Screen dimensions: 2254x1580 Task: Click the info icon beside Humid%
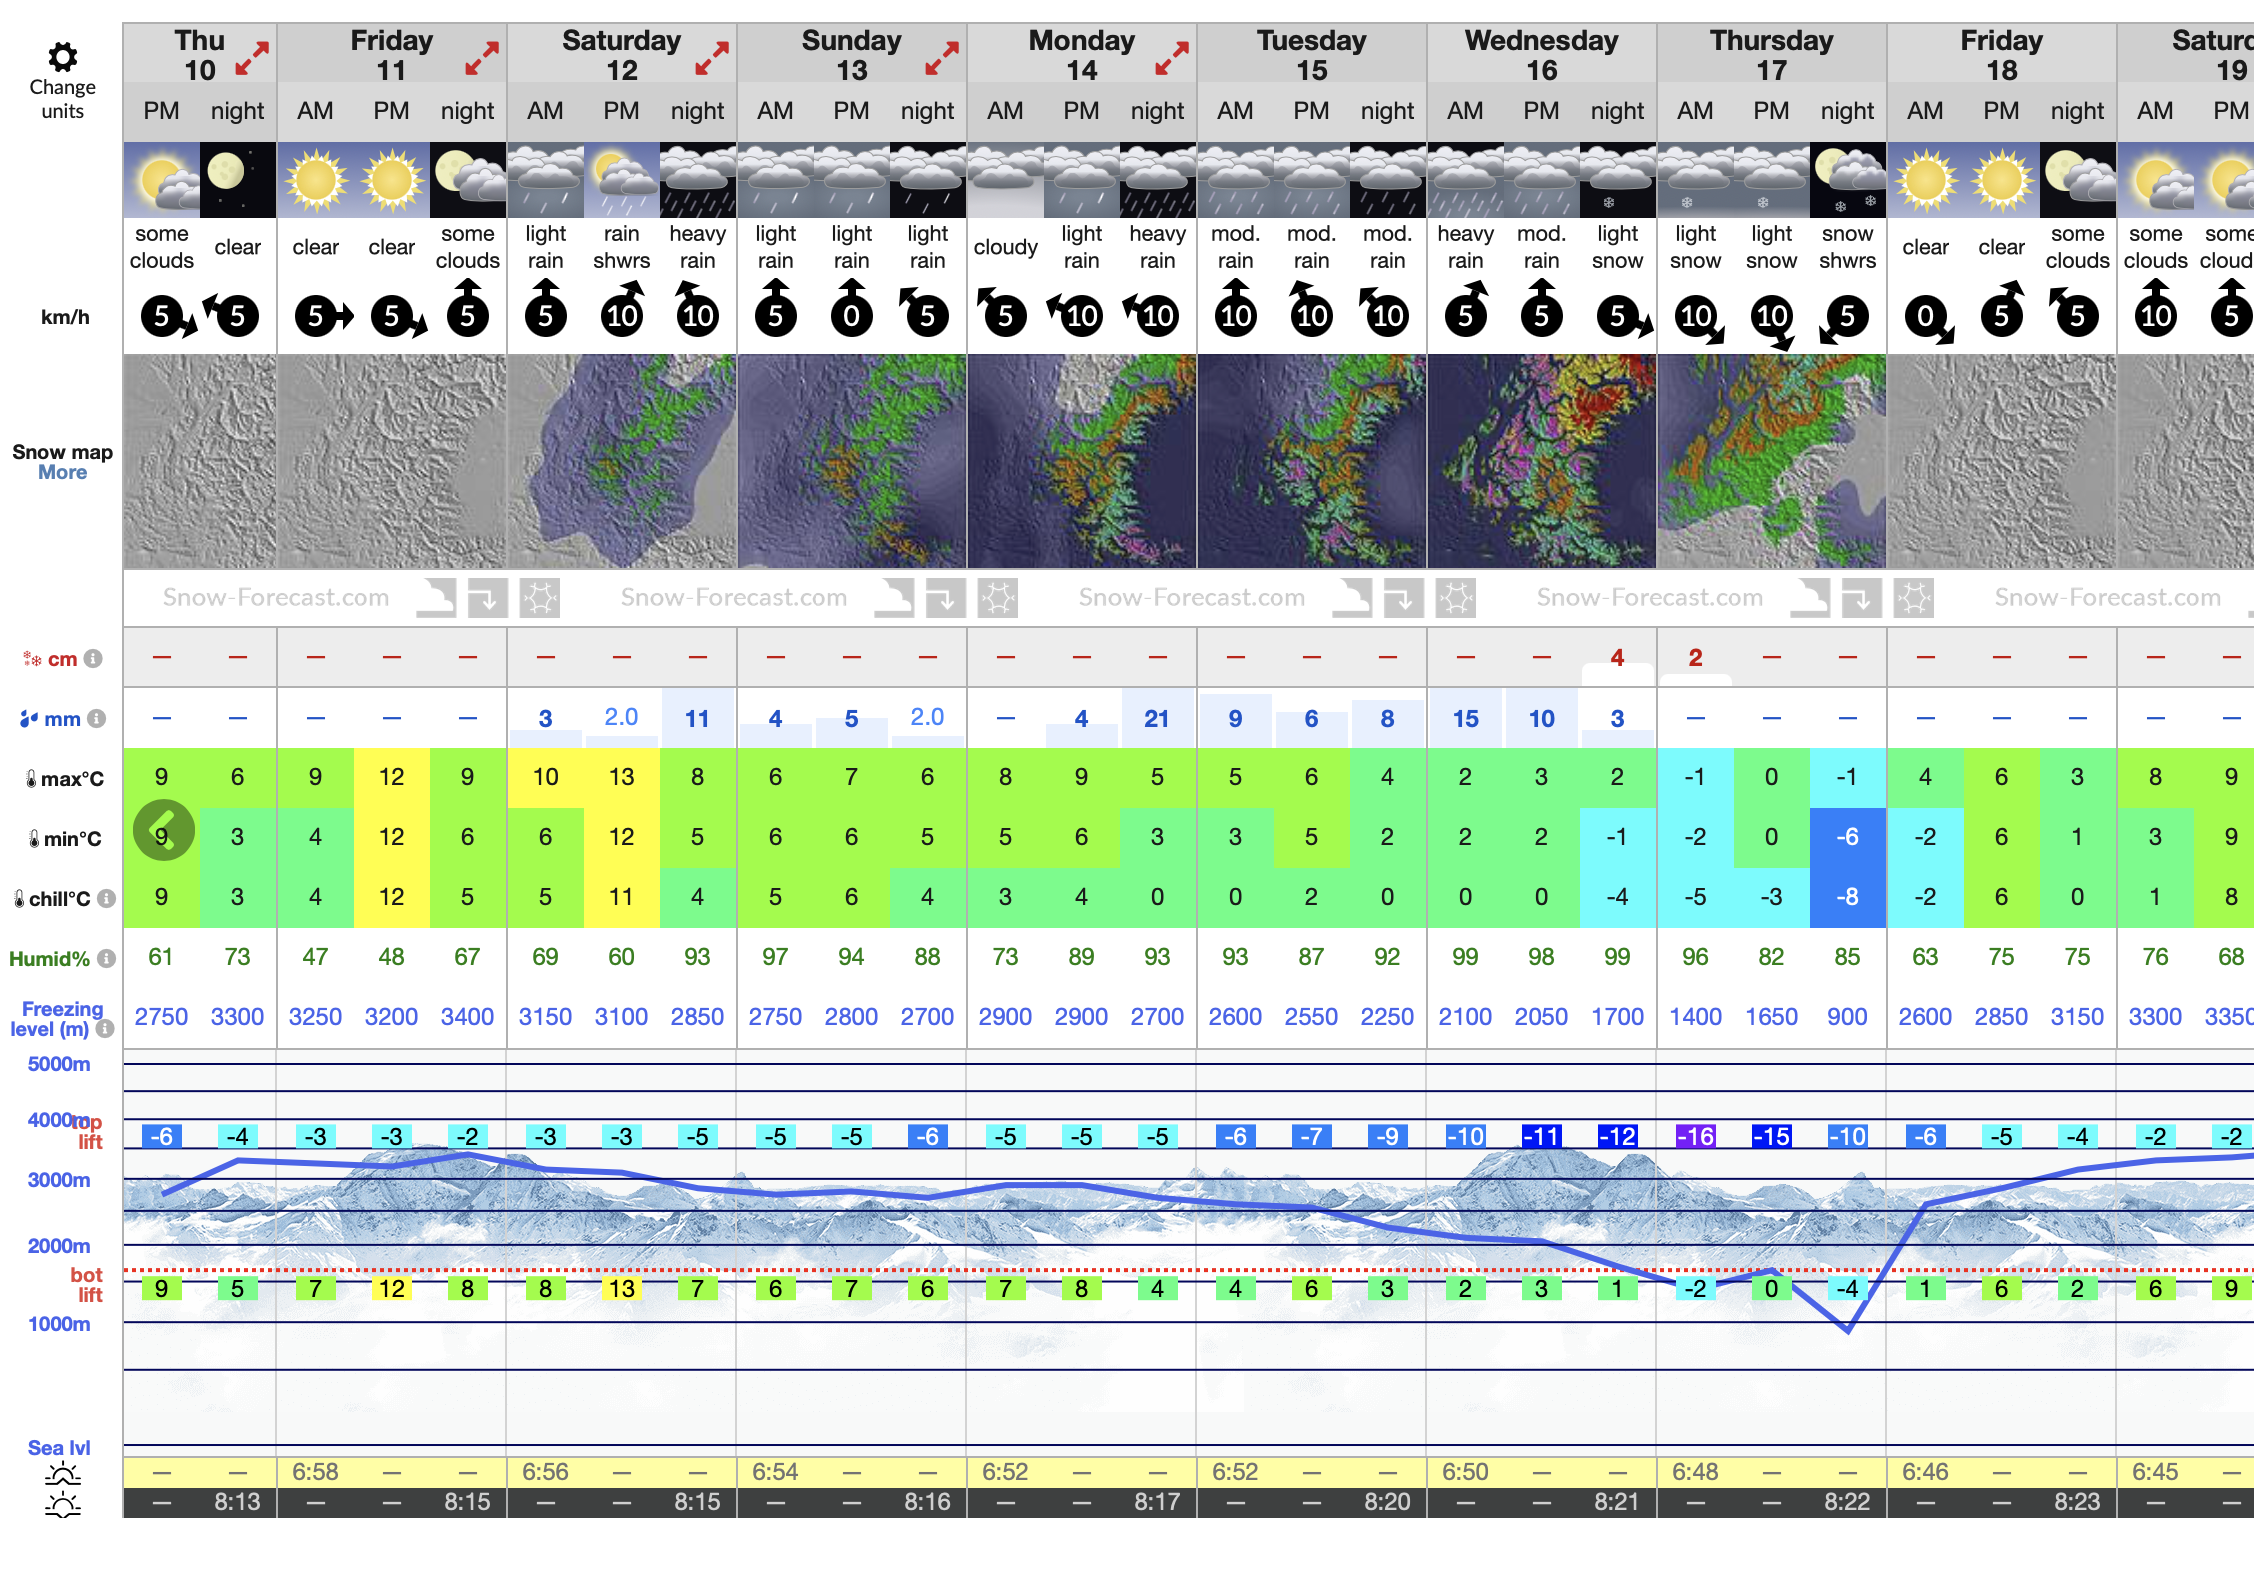(106, 958)
